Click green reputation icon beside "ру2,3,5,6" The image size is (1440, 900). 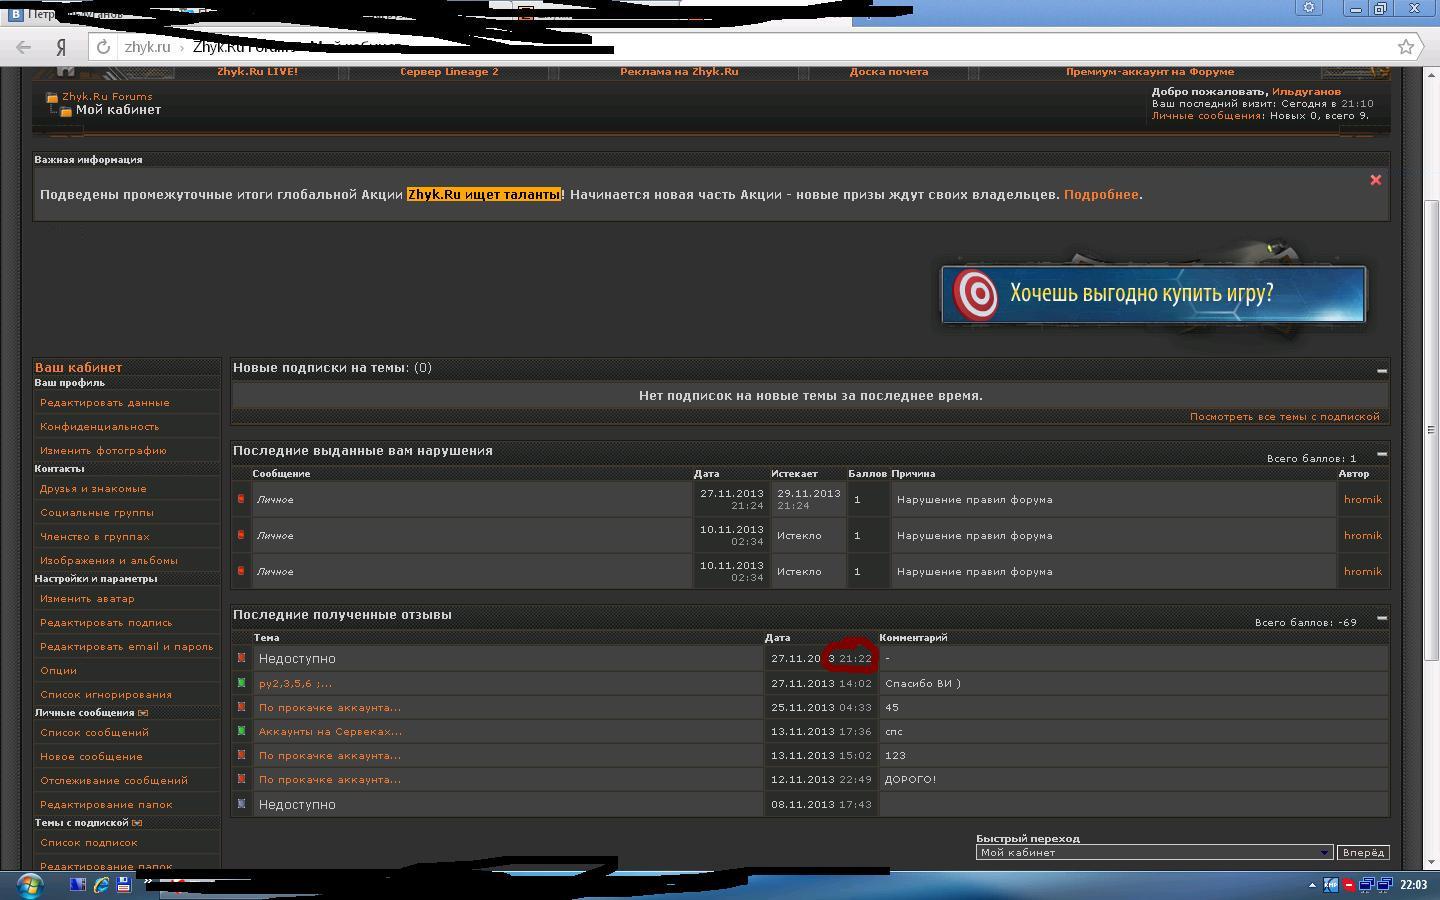[241, 683]
